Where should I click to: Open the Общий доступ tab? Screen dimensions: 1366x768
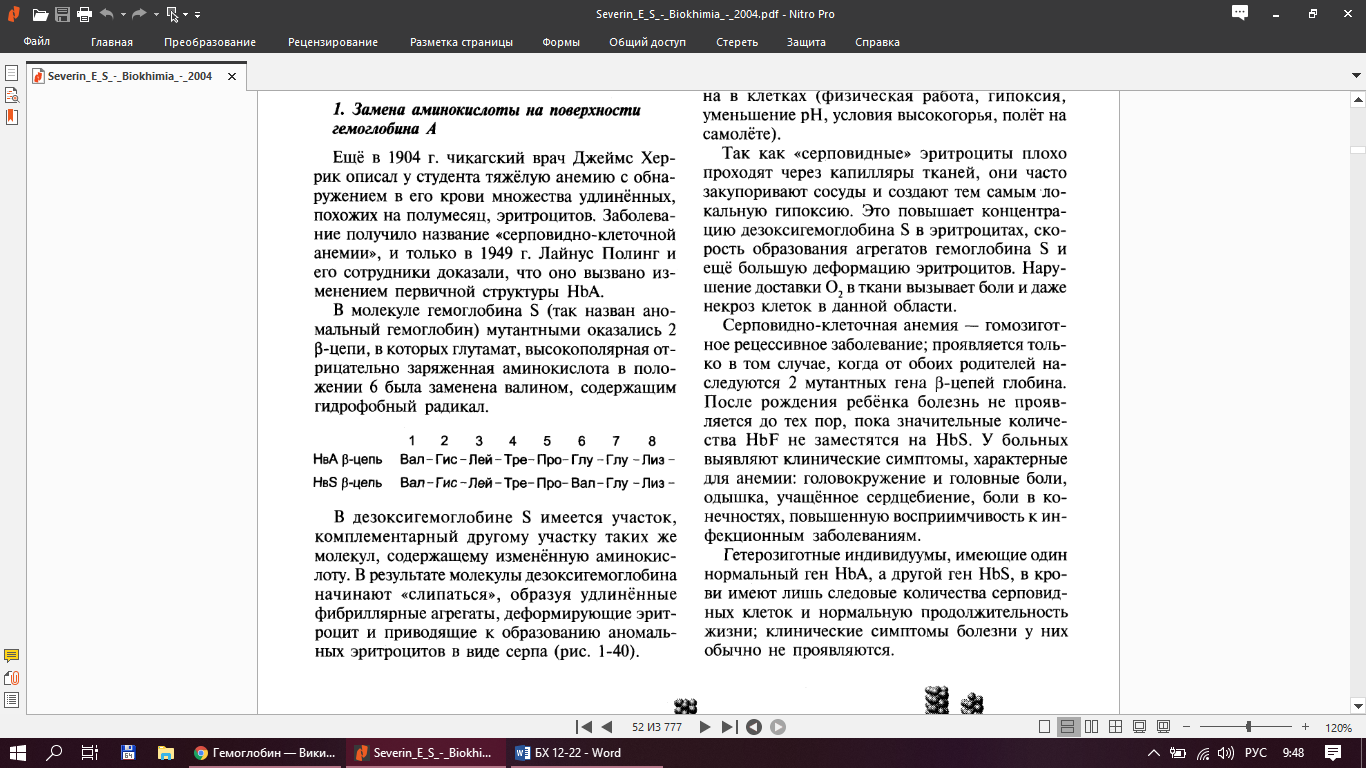647,42
